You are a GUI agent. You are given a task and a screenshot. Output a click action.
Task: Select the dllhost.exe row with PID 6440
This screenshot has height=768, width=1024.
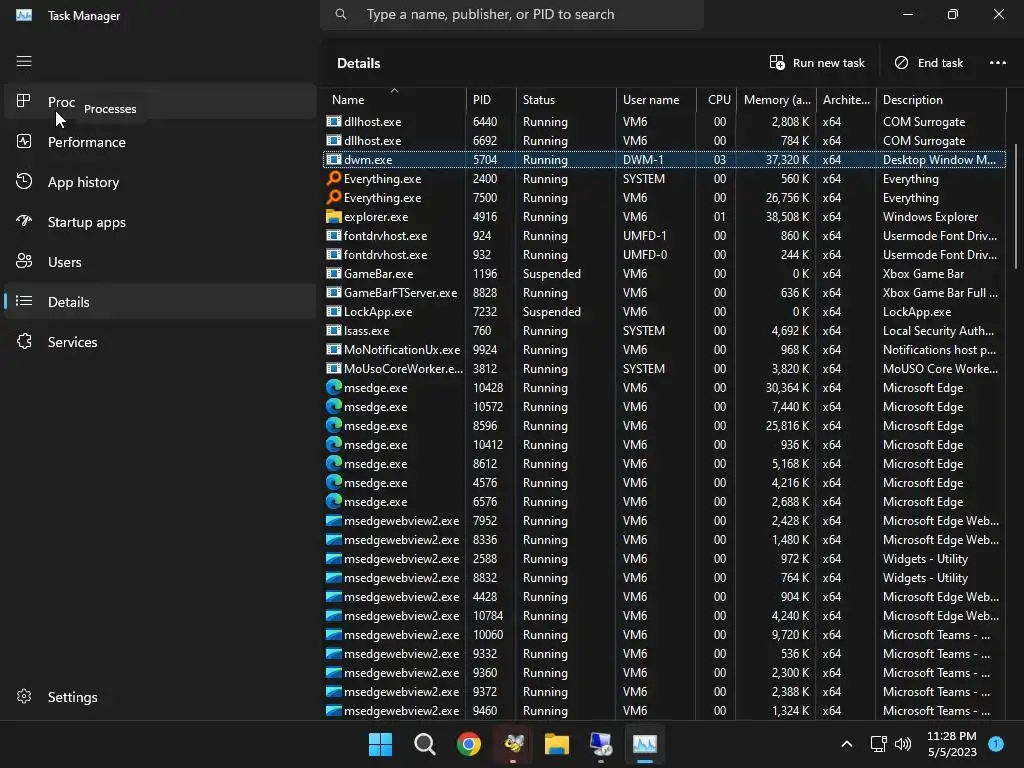click(x=664, y=121)
